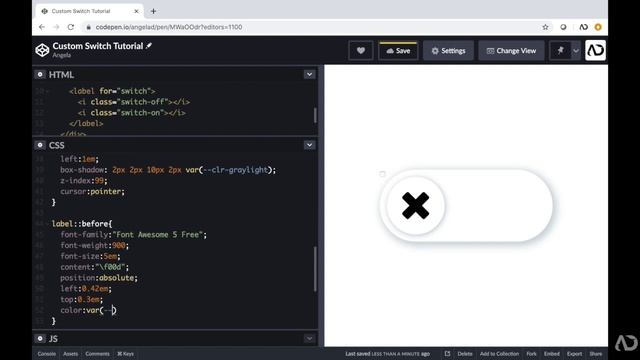Open pen Settings

coord(448,51)
